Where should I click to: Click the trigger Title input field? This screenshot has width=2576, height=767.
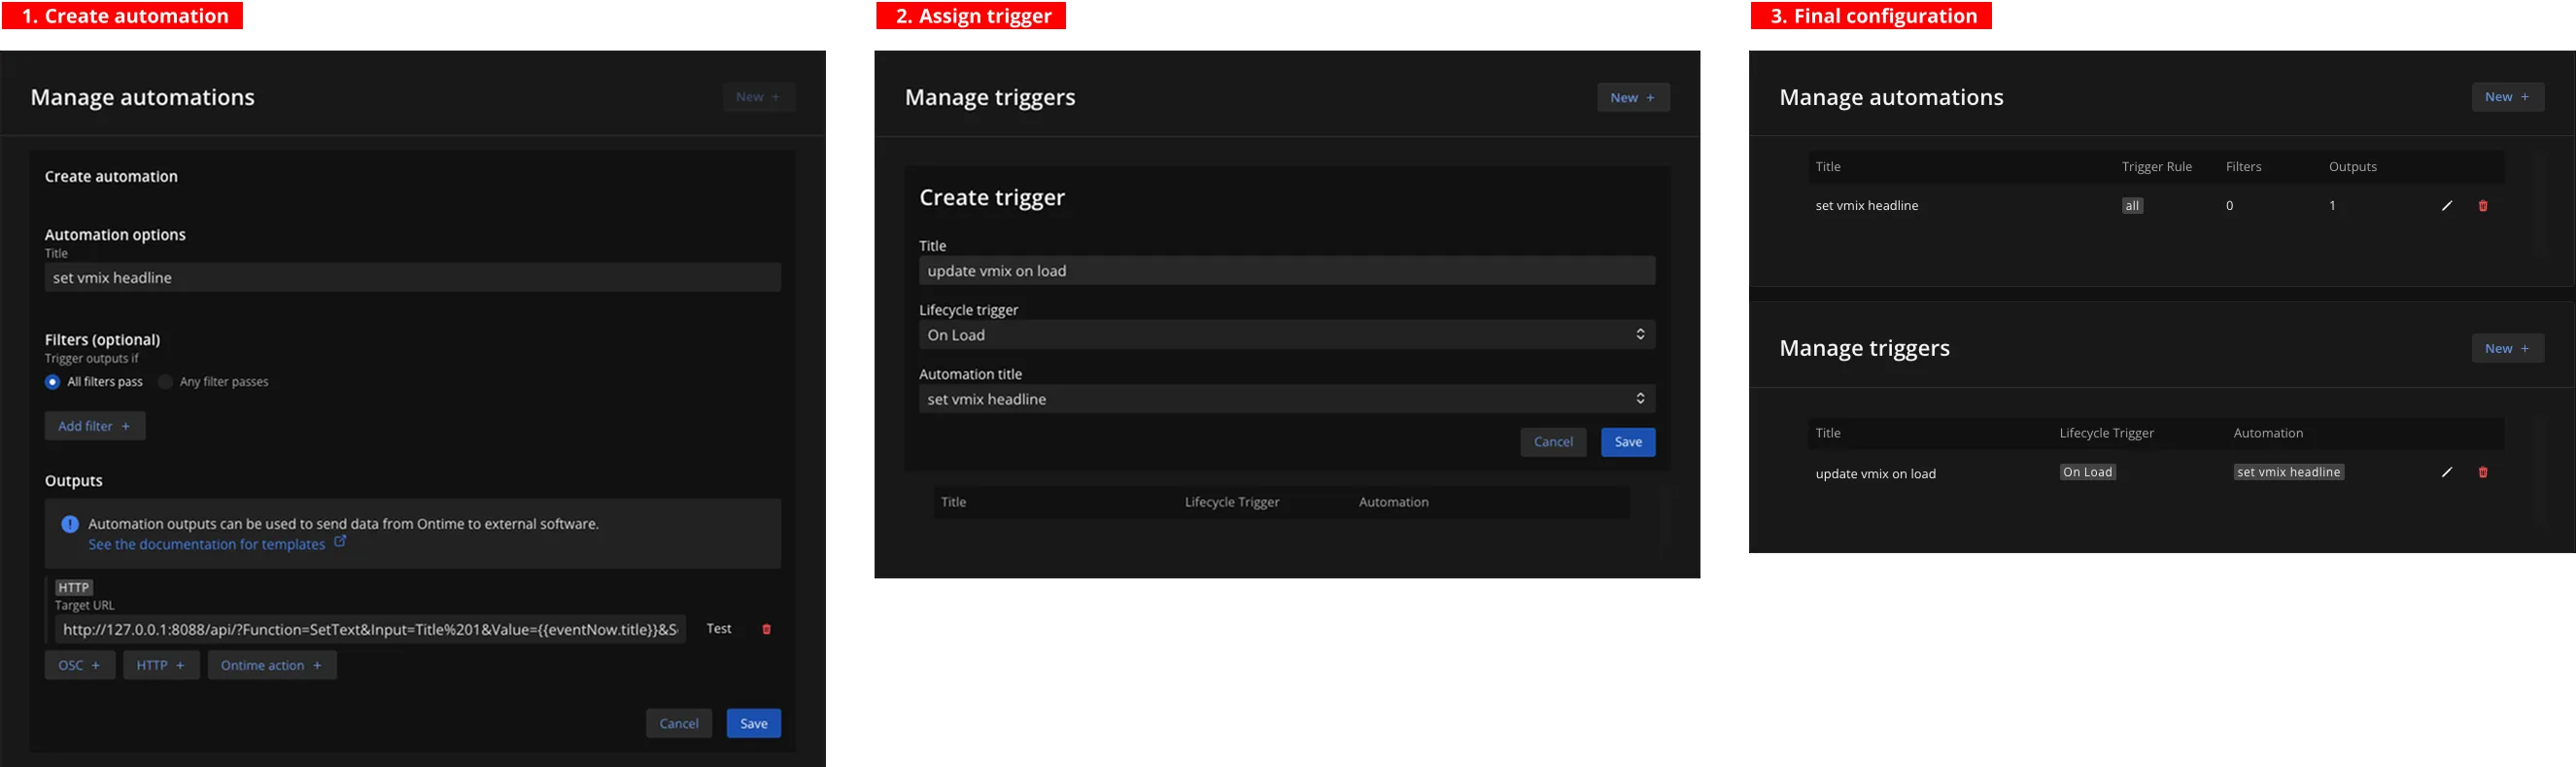click(x=1287, y=271)
